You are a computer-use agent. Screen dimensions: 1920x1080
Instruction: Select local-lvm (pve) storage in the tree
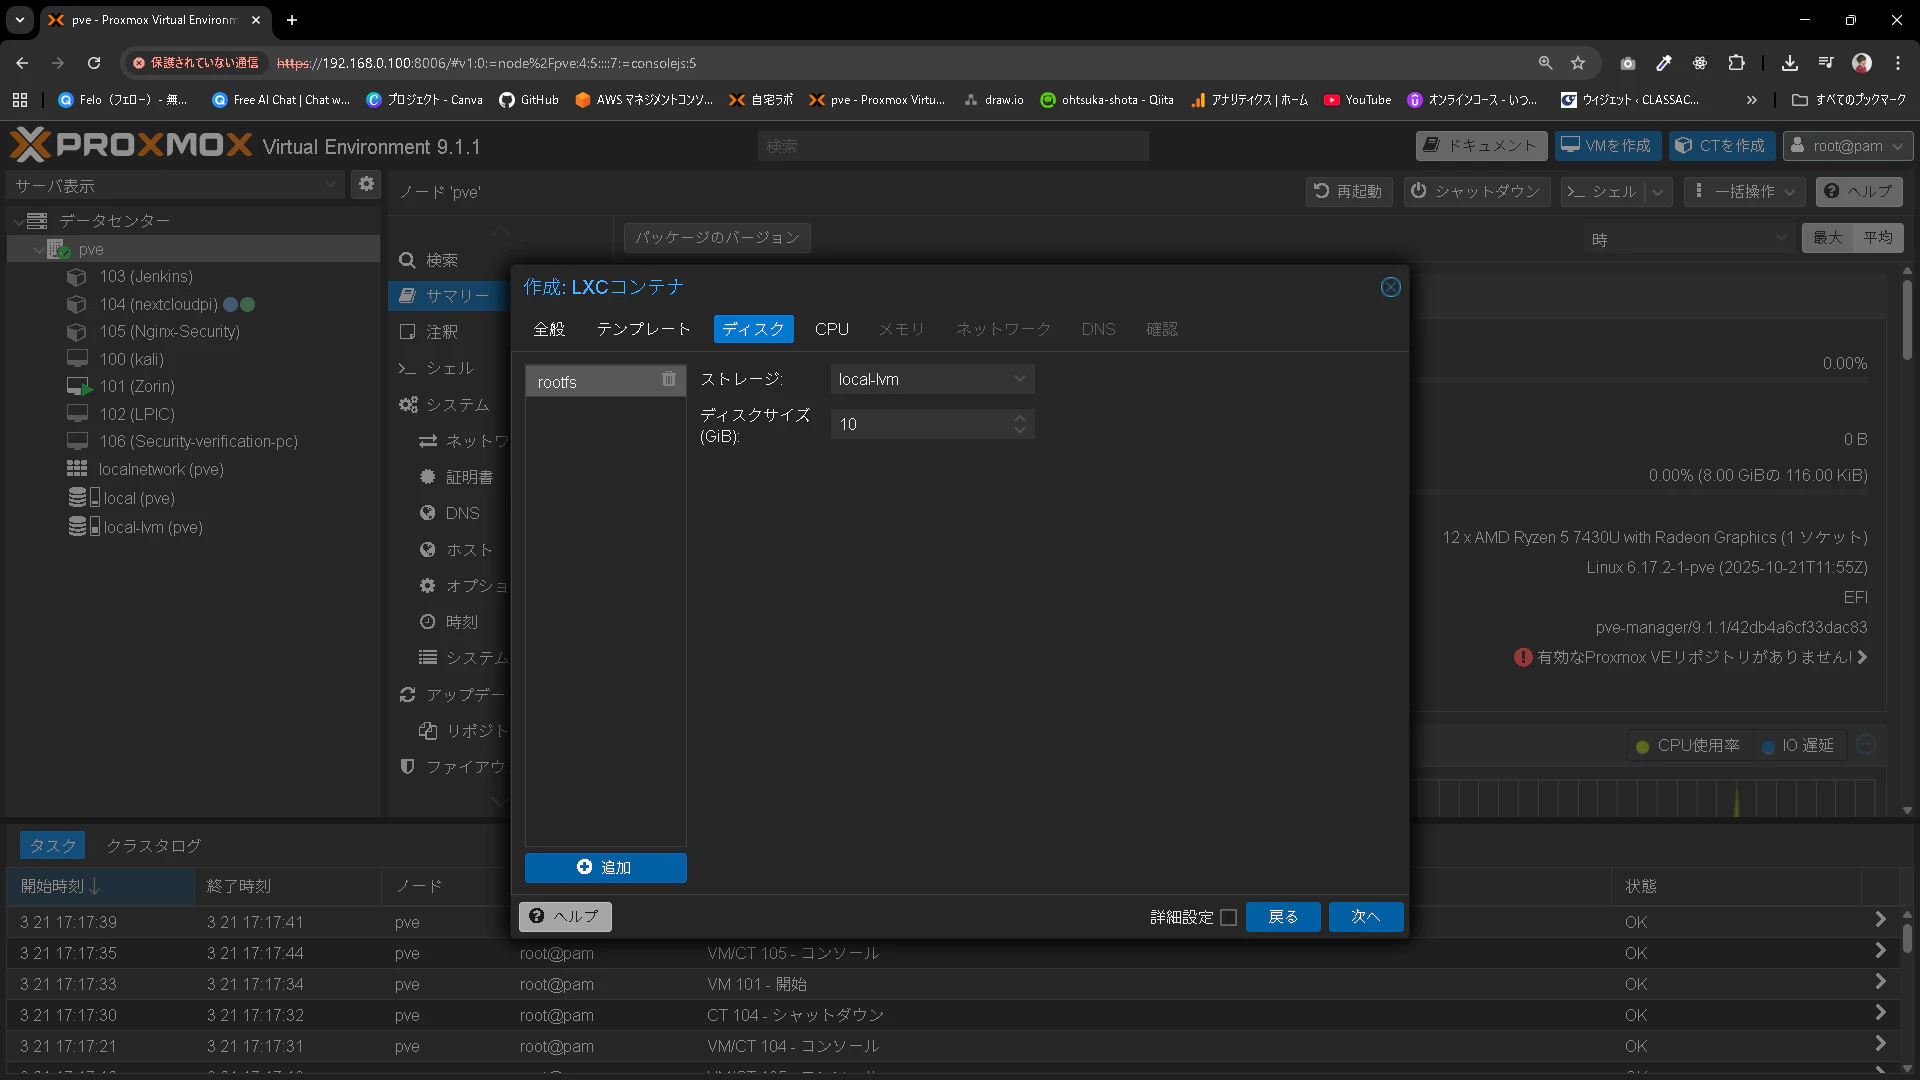[x=152, y=527]
